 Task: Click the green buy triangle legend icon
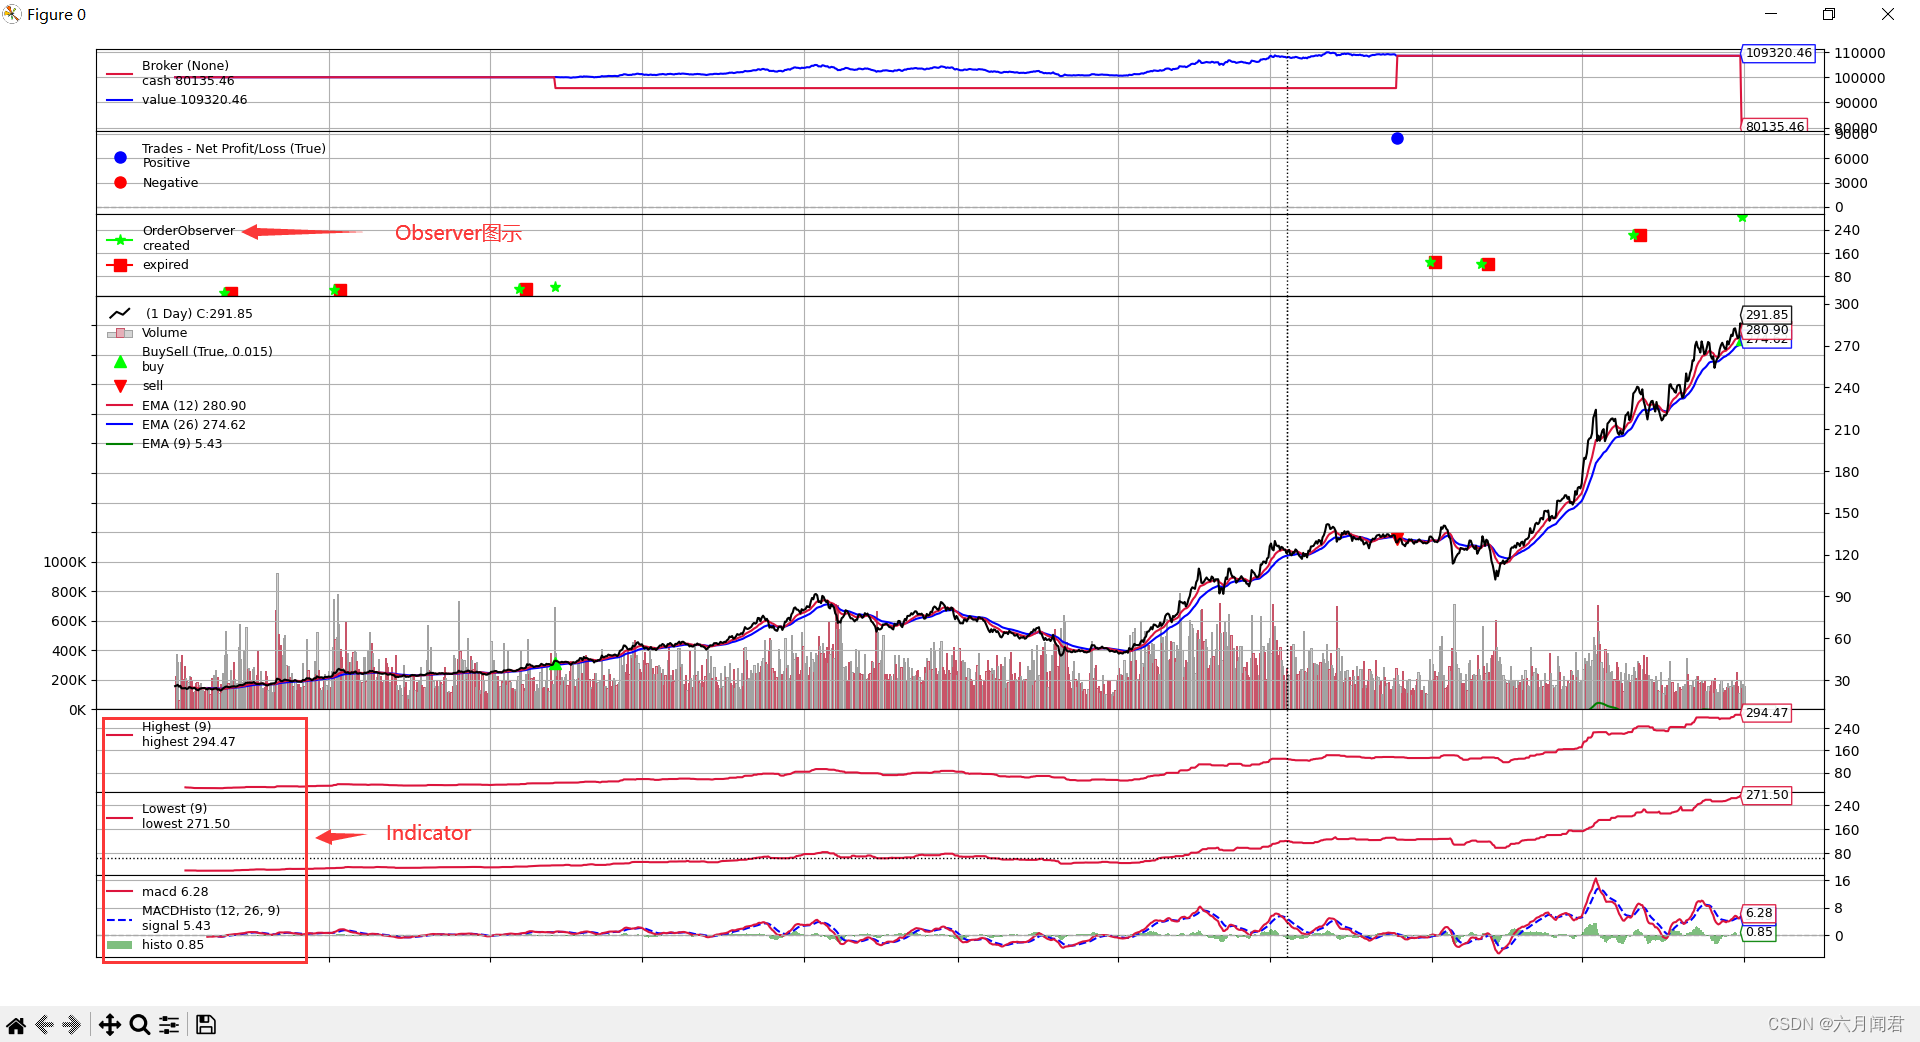pyautogui.click(x=120, y=362)
